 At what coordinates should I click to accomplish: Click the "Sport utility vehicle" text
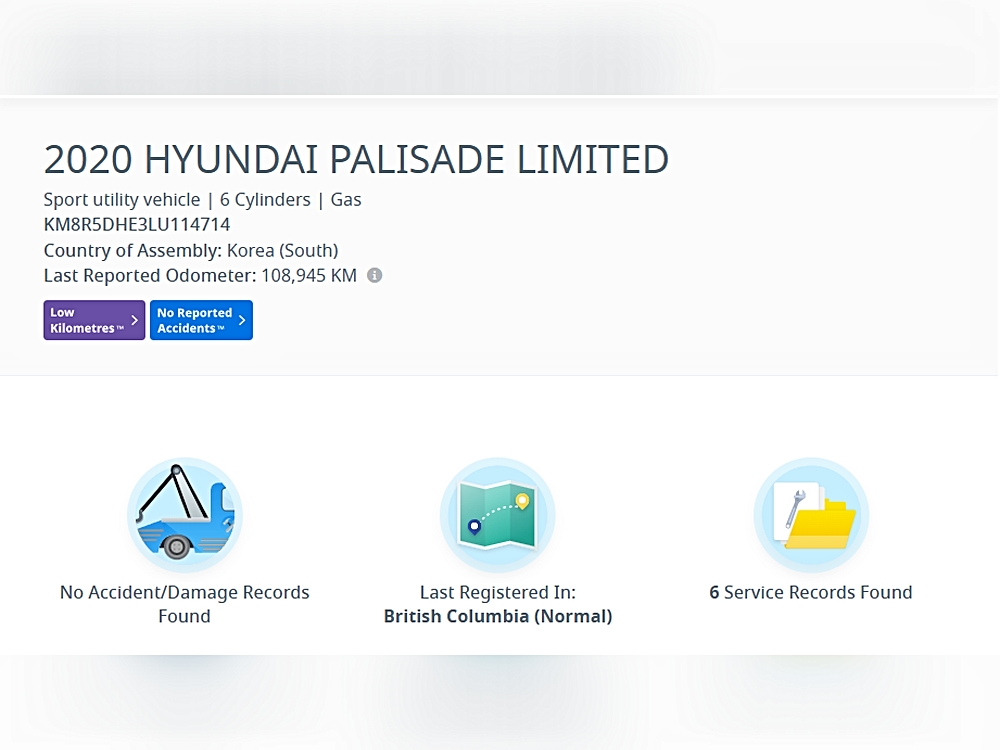[122, 199]
